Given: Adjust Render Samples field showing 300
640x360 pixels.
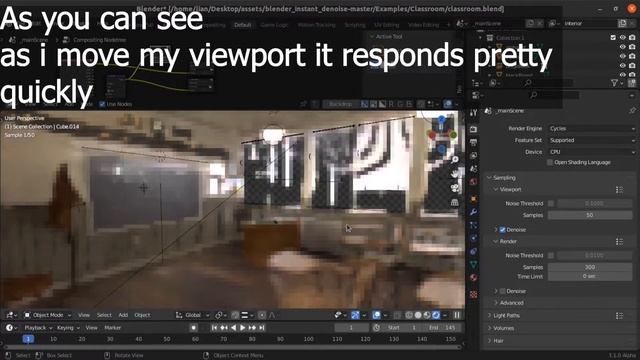Looking at the screenshot, I should click(x=590, y=267).
